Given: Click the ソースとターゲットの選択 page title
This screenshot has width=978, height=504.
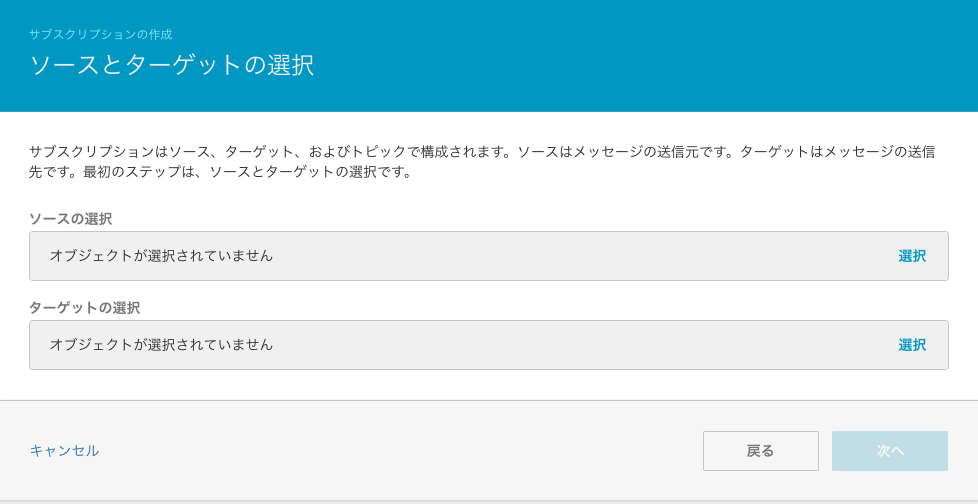Looking at the screenshot, I should click(171, 66).
